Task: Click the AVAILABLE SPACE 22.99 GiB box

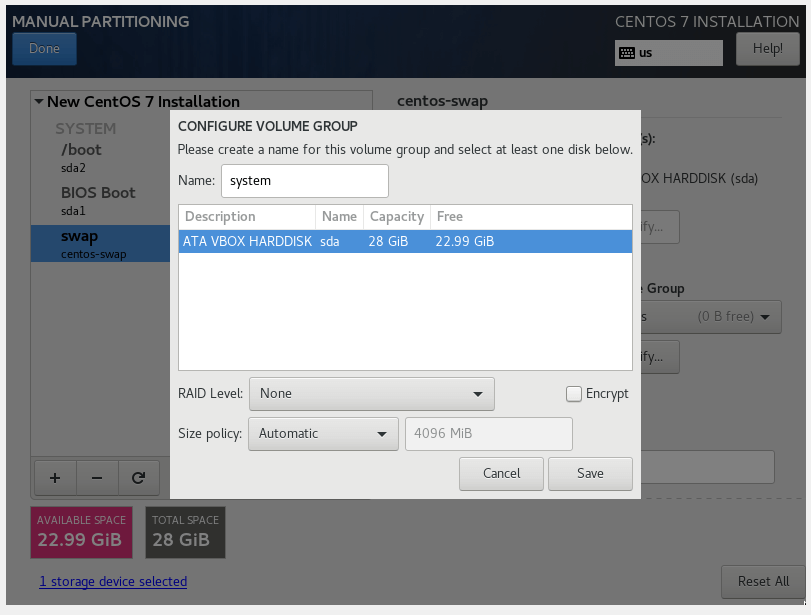Action: (x=81, y=532)
